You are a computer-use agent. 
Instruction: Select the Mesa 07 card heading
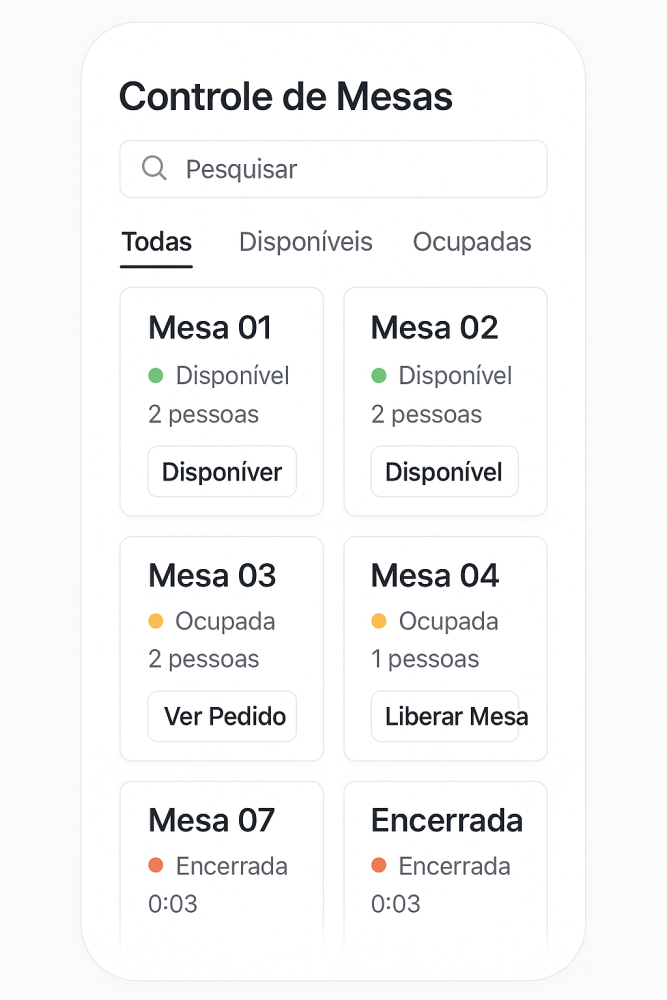click(211, 820)
